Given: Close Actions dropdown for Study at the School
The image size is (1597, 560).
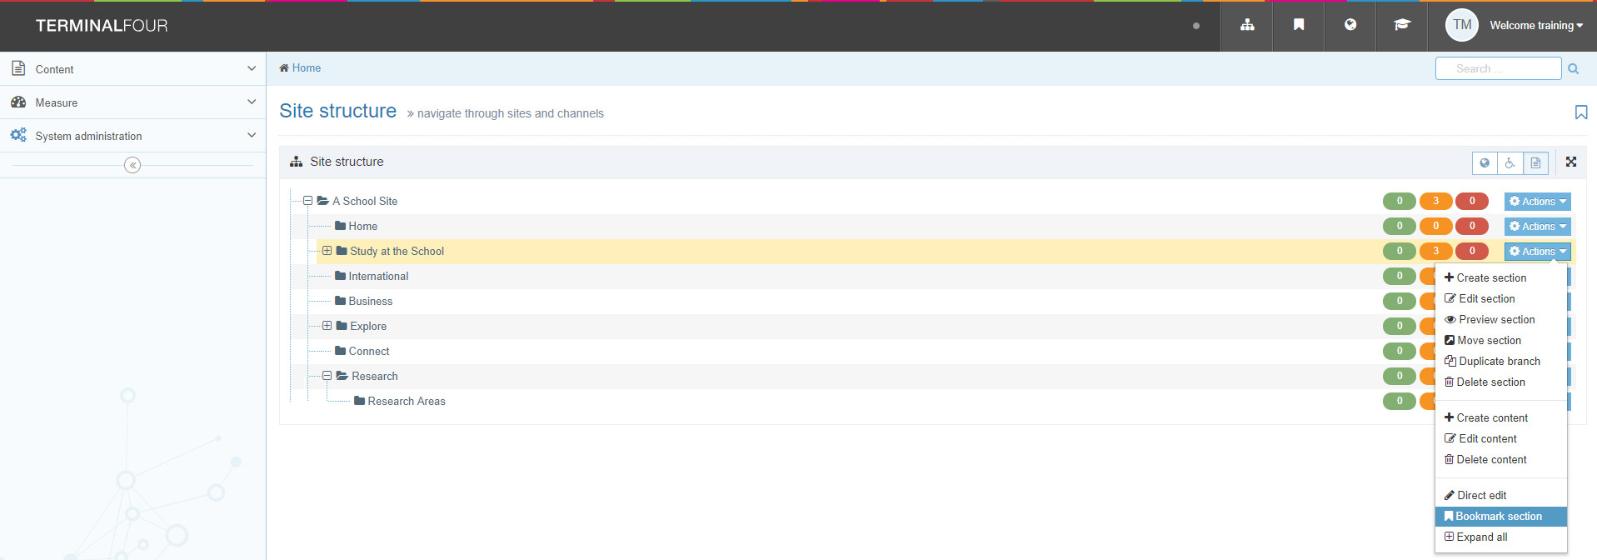Looking at the screenshot, I should tap(1537, 251).
